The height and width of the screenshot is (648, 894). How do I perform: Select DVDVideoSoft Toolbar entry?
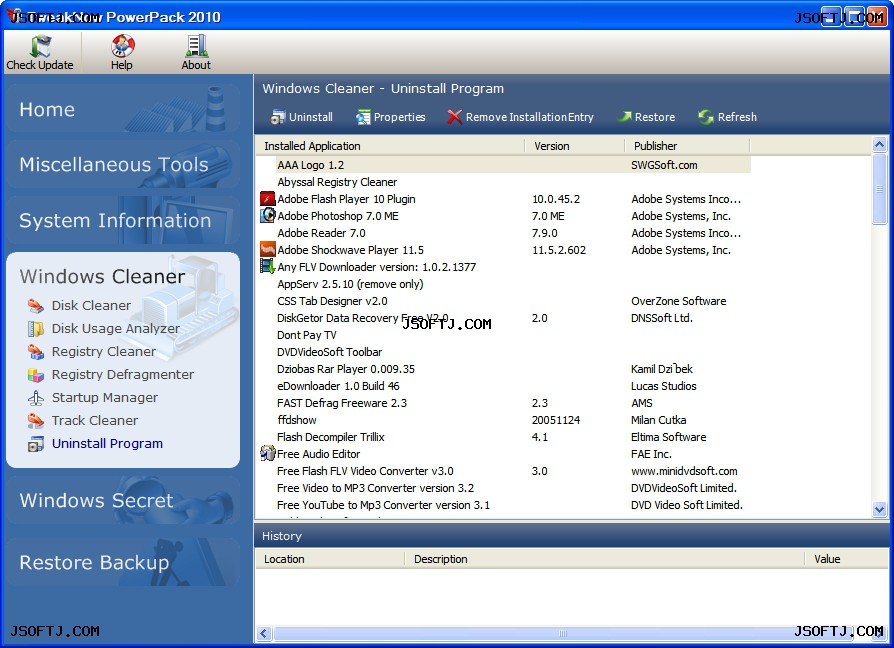[330, 352]
